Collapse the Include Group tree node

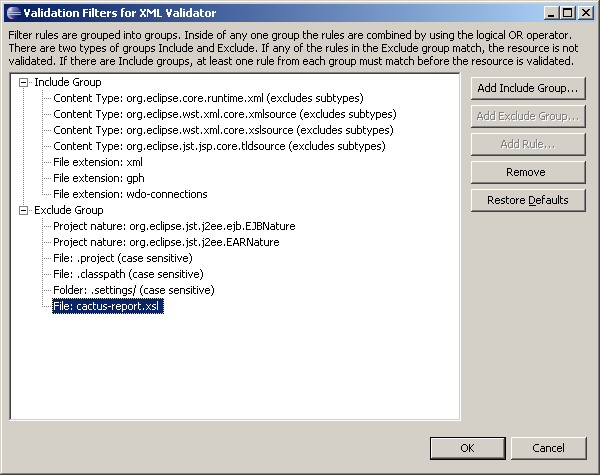(x=23, y=82)
